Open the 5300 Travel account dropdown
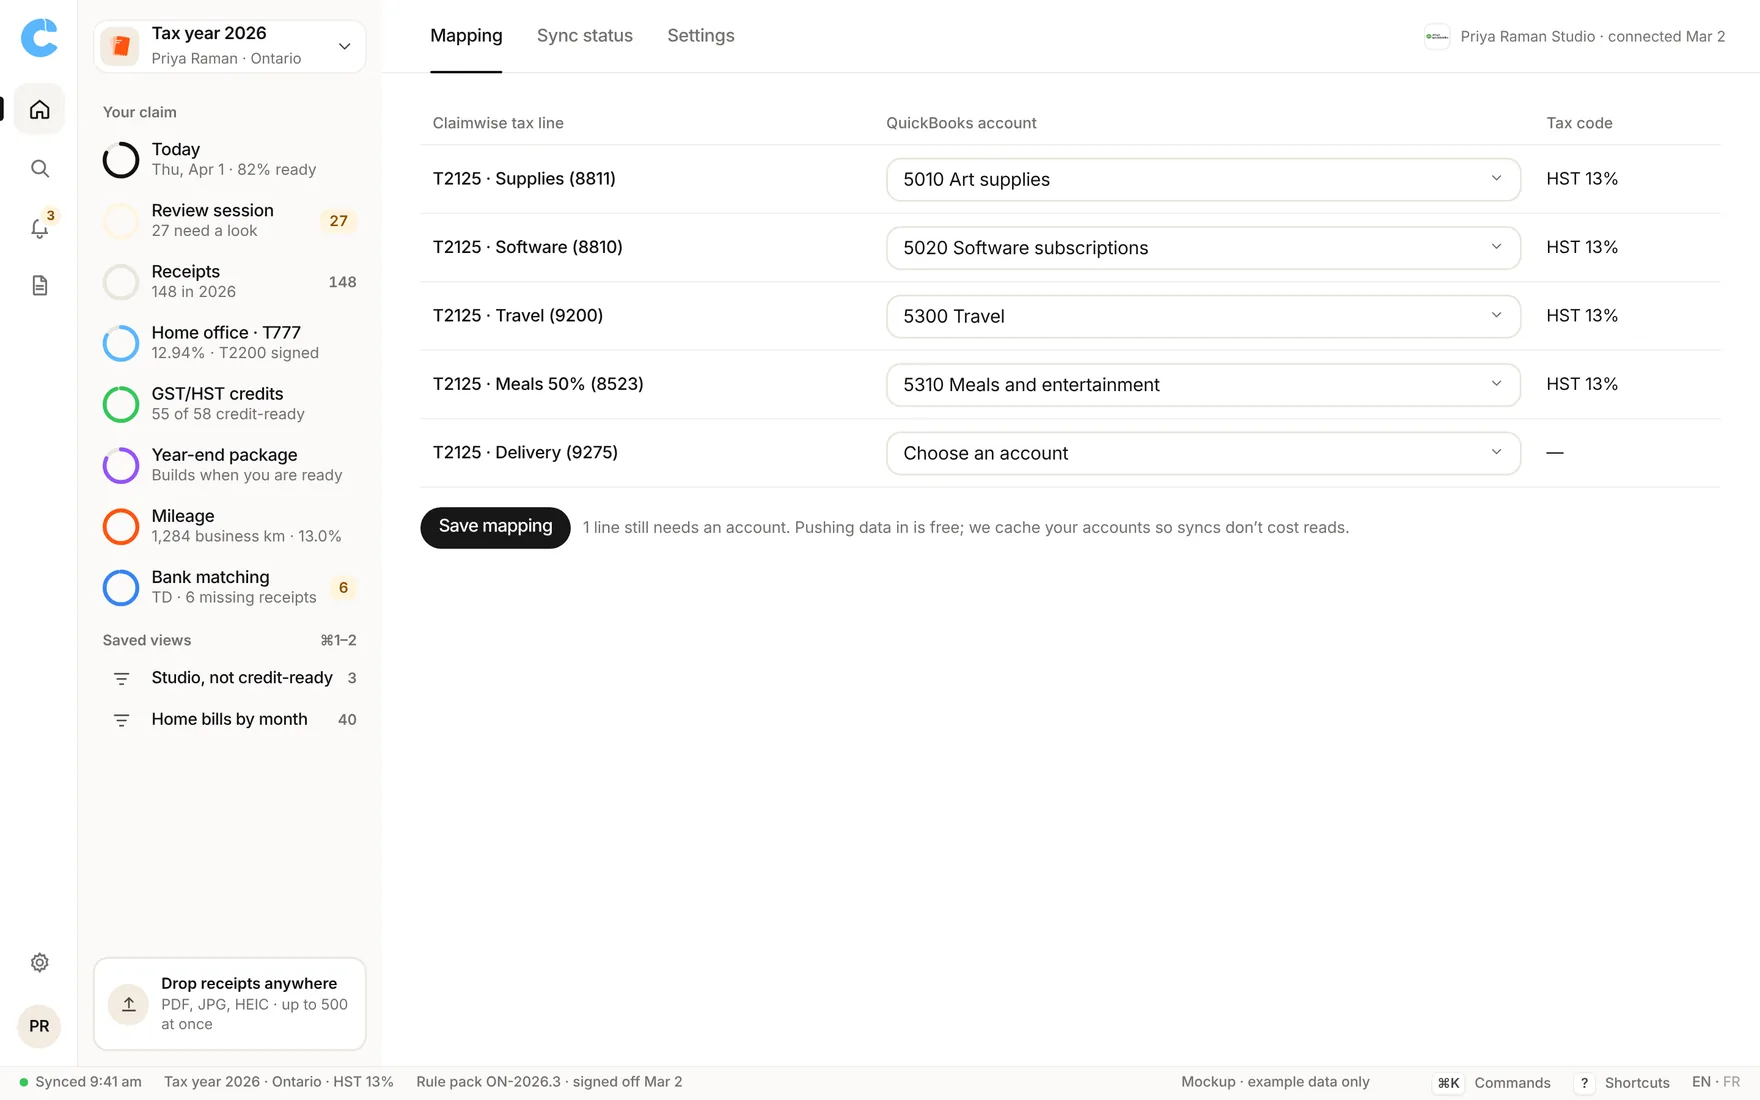Screen dimensions: 1760x1100 (1203, 316)
